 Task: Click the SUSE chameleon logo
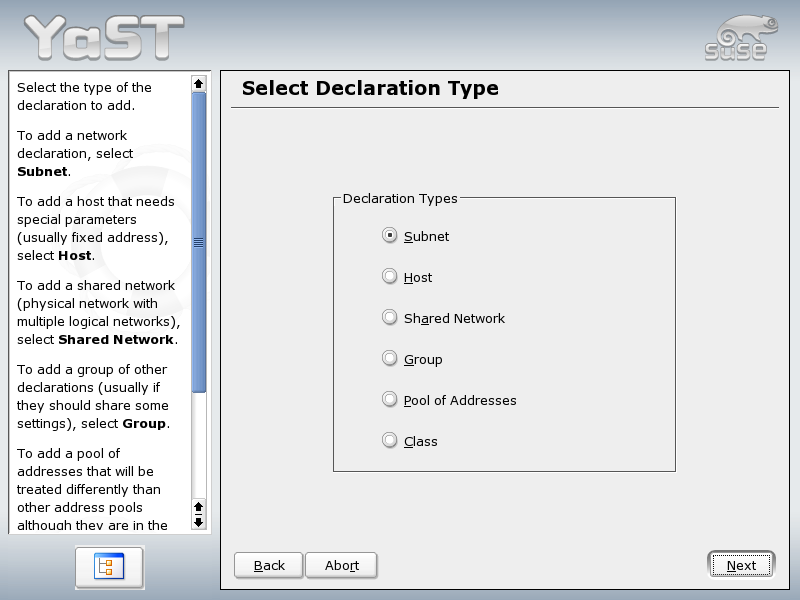[741, 38]
